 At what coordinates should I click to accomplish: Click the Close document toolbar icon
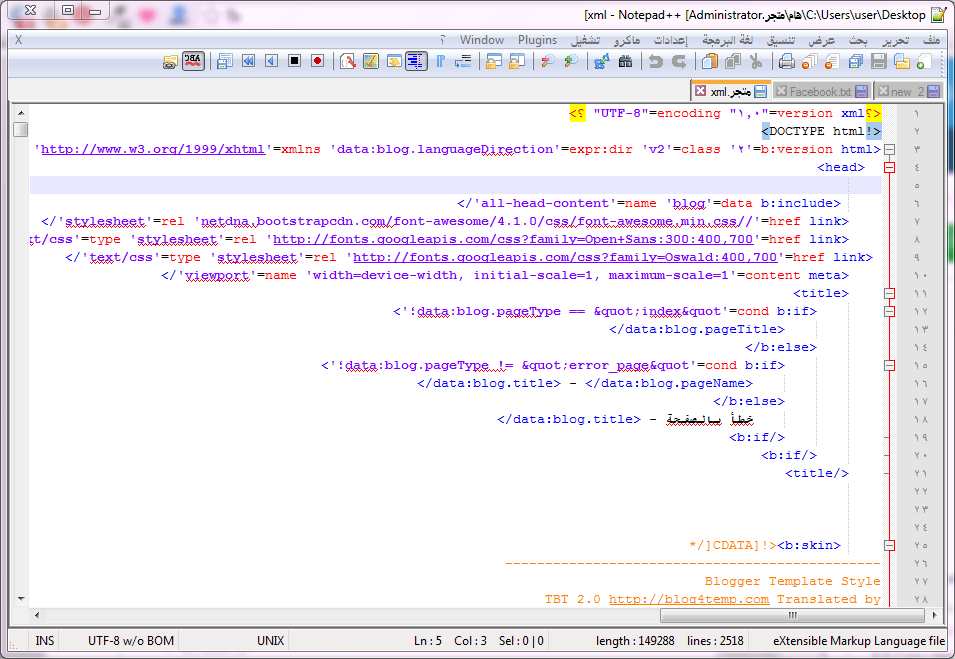coord(832,61)
